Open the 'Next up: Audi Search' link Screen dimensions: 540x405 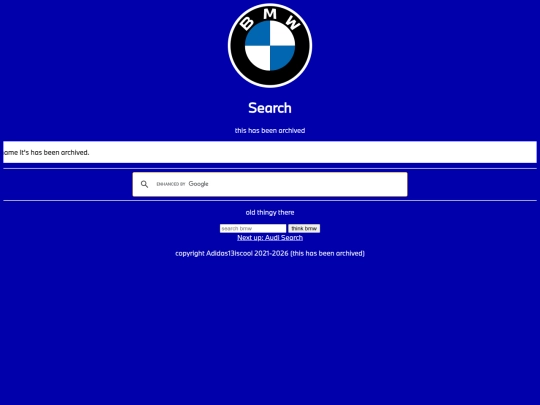[270, 238]
